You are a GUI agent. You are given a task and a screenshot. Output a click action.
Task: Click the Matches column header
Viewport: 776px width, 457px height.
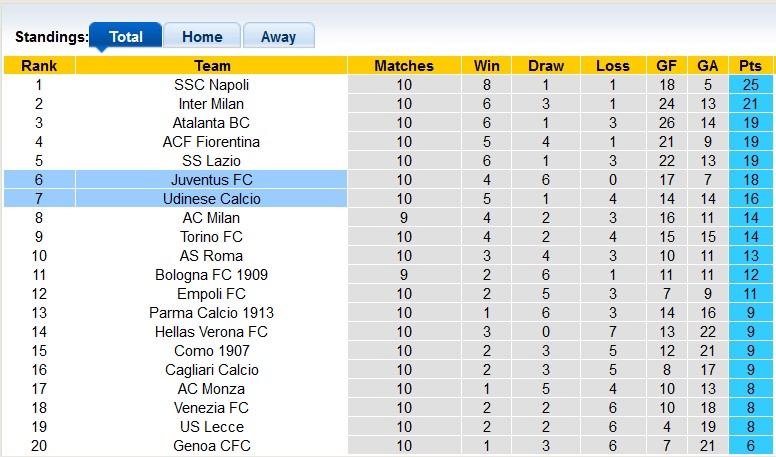tap(404, 66)
